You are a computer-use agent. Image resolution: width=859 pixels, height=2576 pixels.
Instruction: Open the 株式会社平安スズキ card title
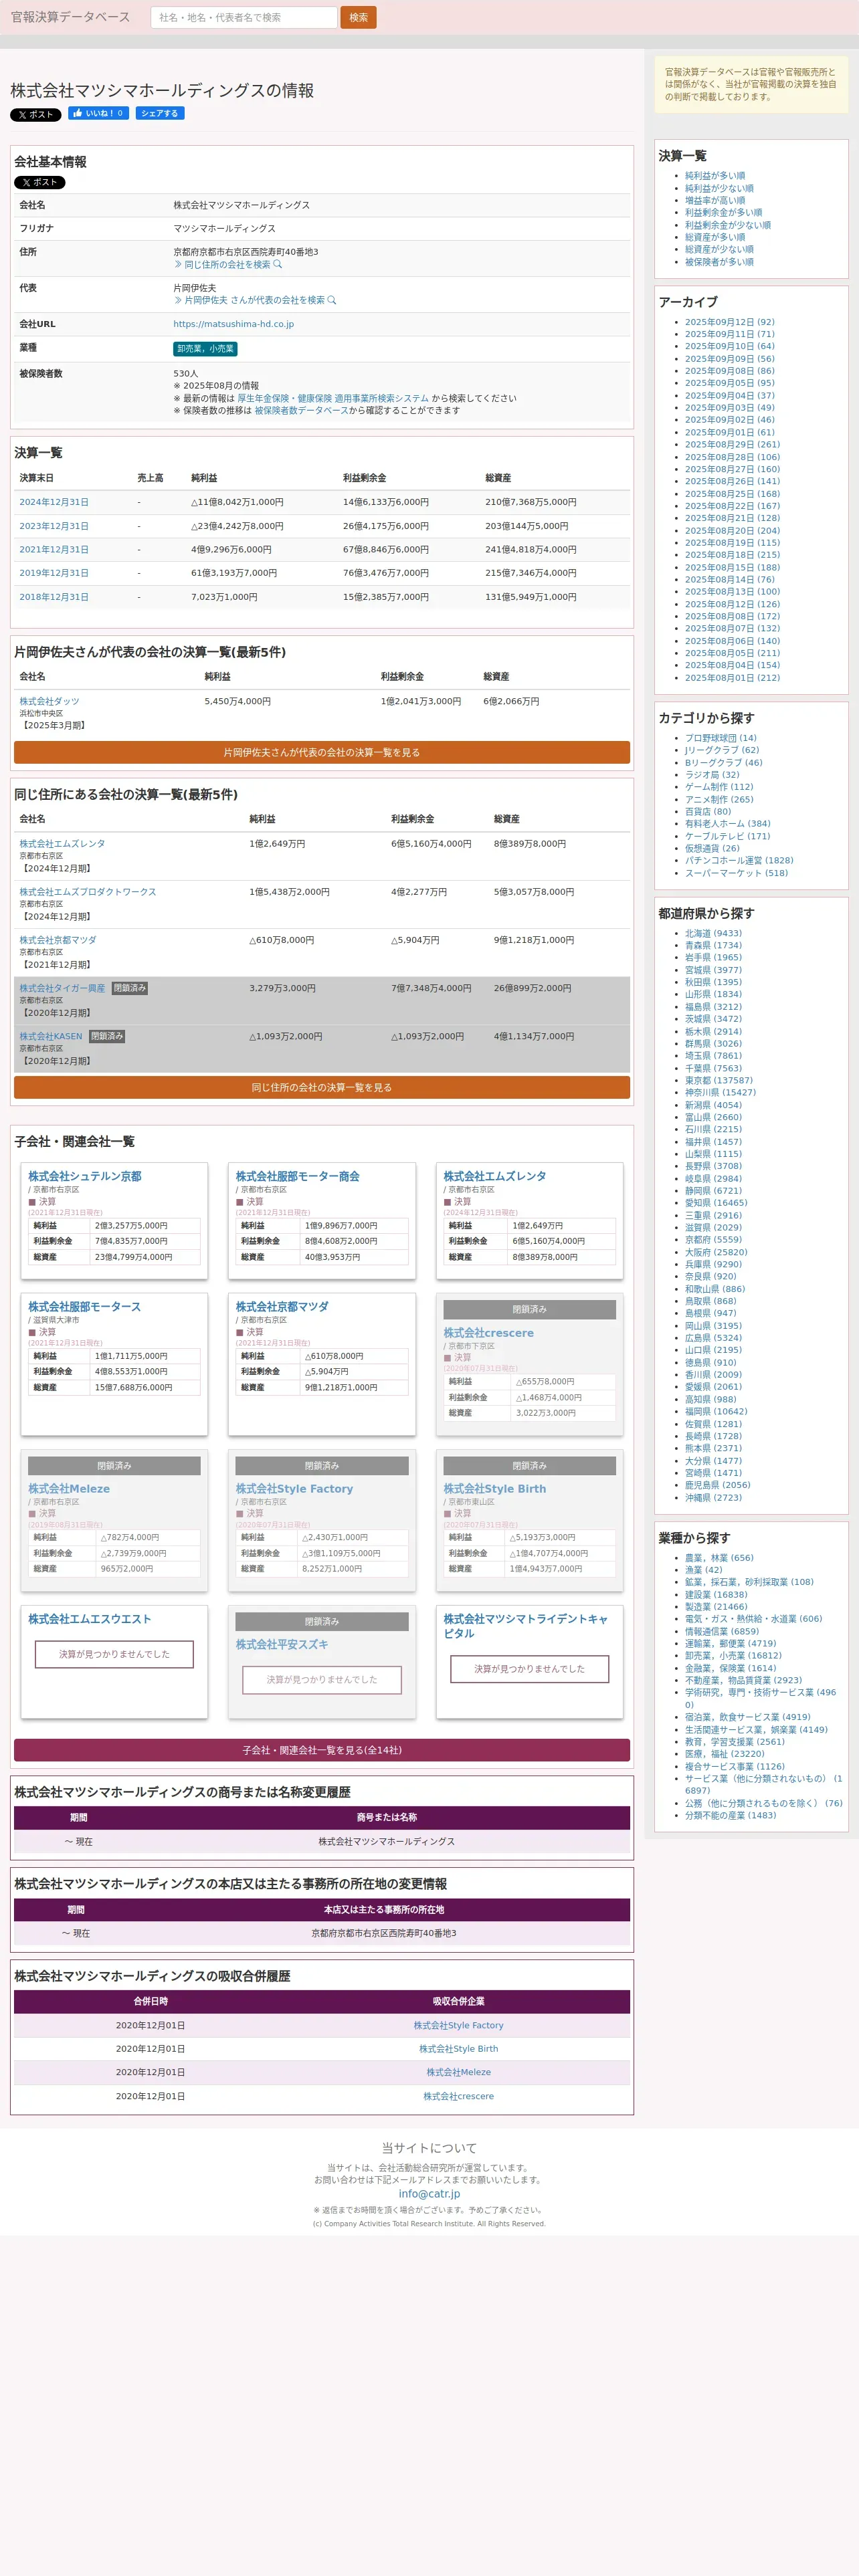point(282,1645)
